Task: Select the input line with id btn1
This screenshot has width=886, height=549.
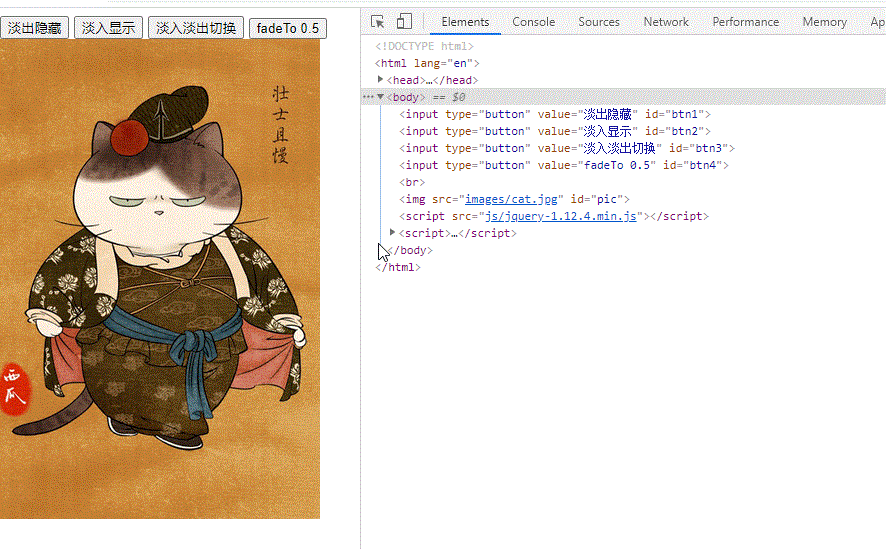Action: 555,114
